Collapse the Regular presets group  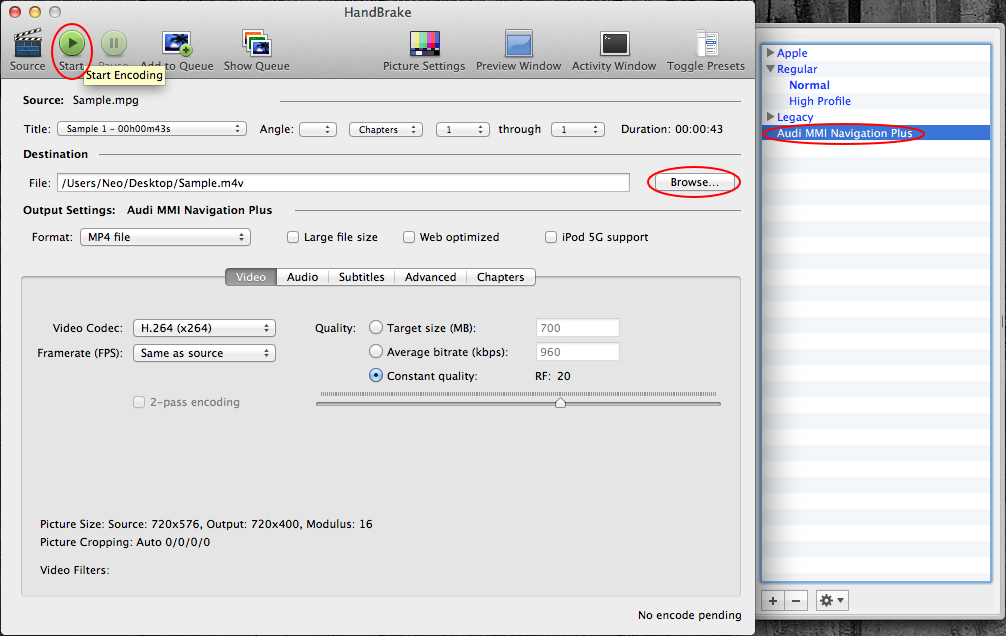pos(771,69)
